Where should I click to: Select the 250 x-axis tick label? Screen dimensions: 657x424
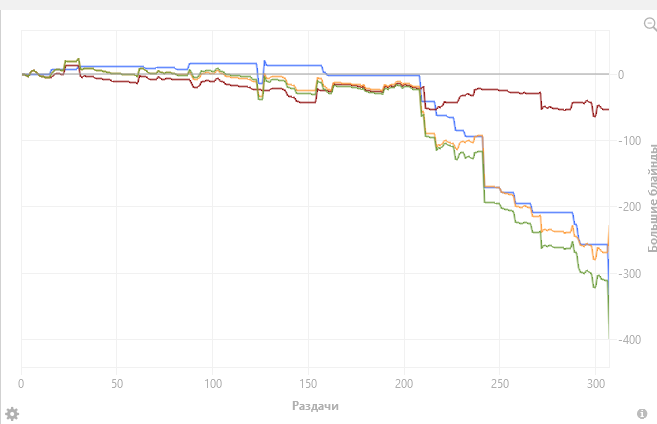499,383
